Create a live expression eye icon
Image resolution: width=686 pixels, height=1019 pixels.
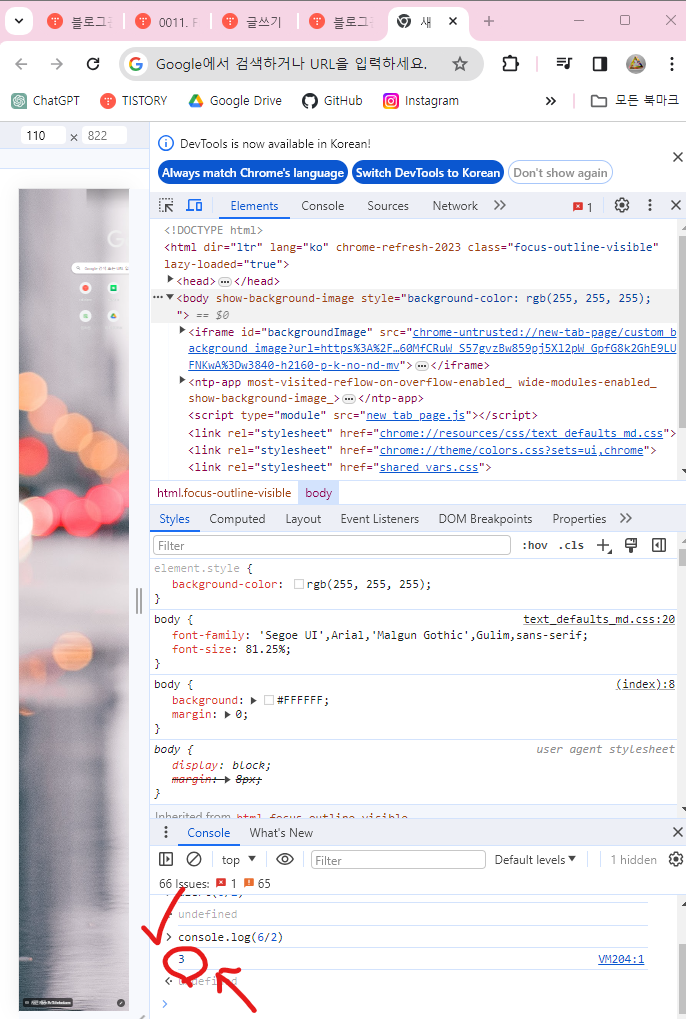point(285,859)
